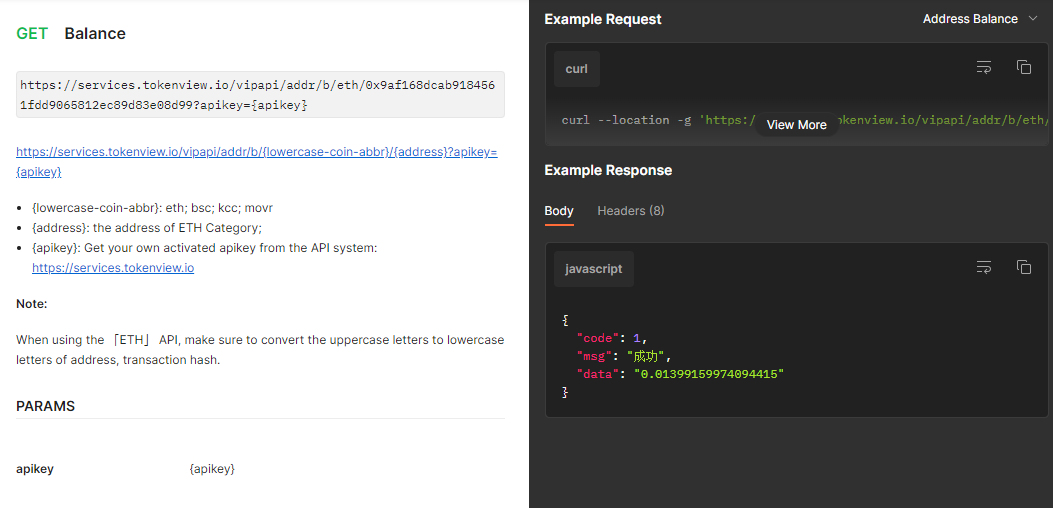The width and height of the screenshot is (1053, 508).
Task: Click the request URL code box
Action: point(260,95)
